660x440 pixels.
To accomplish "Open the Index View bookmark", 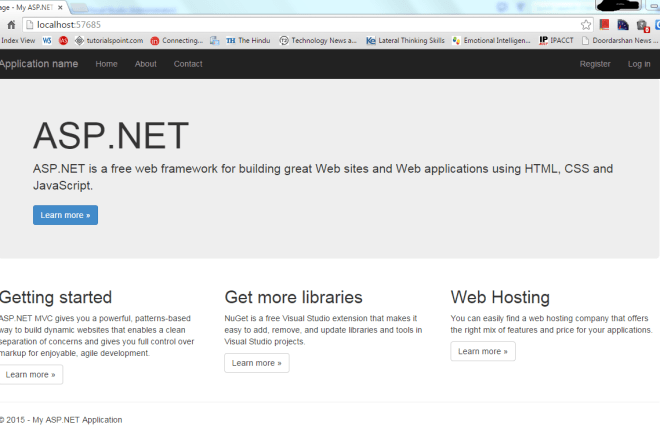I will 18,40.
